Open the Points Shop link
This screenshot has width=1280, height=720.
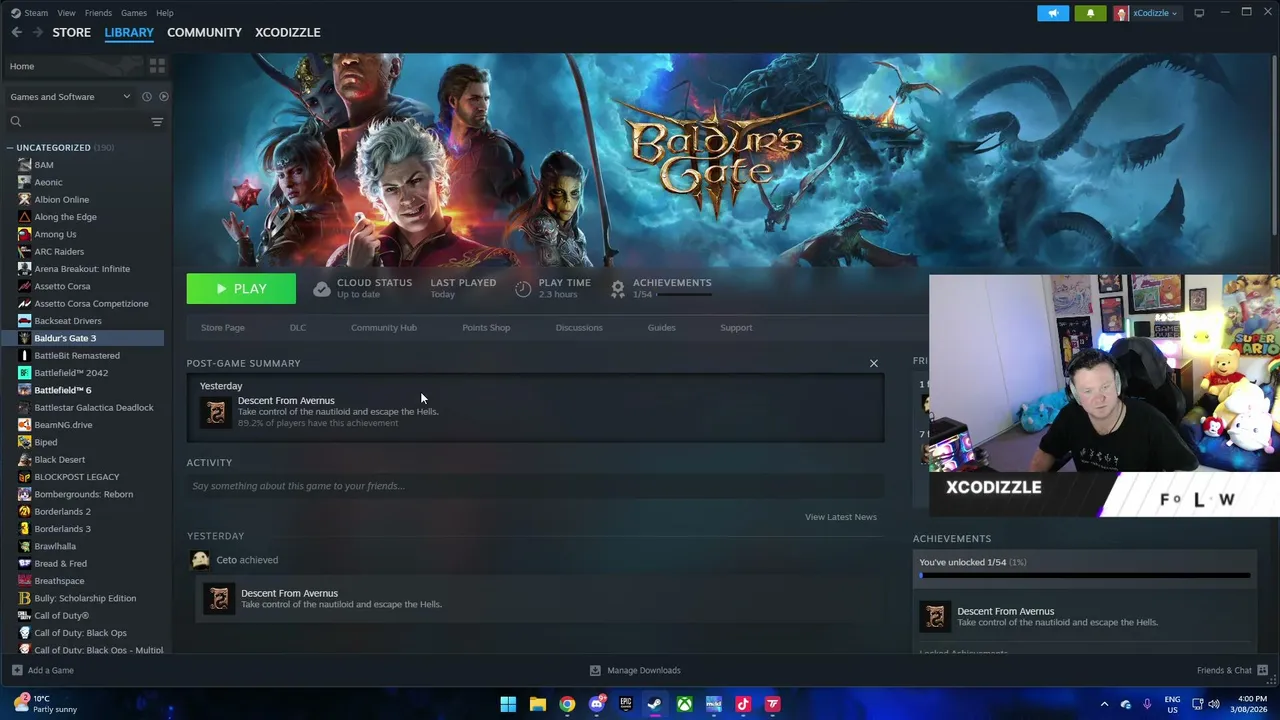point(486,328)
